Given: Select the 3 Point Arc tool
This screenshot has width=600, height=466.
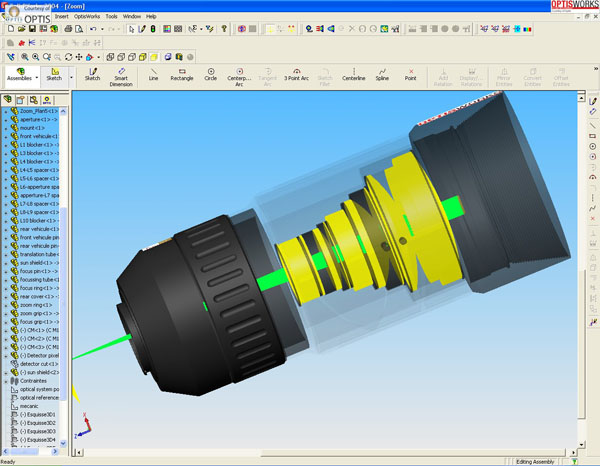Looking at the screenshot, I should click(x=296, y=75).
